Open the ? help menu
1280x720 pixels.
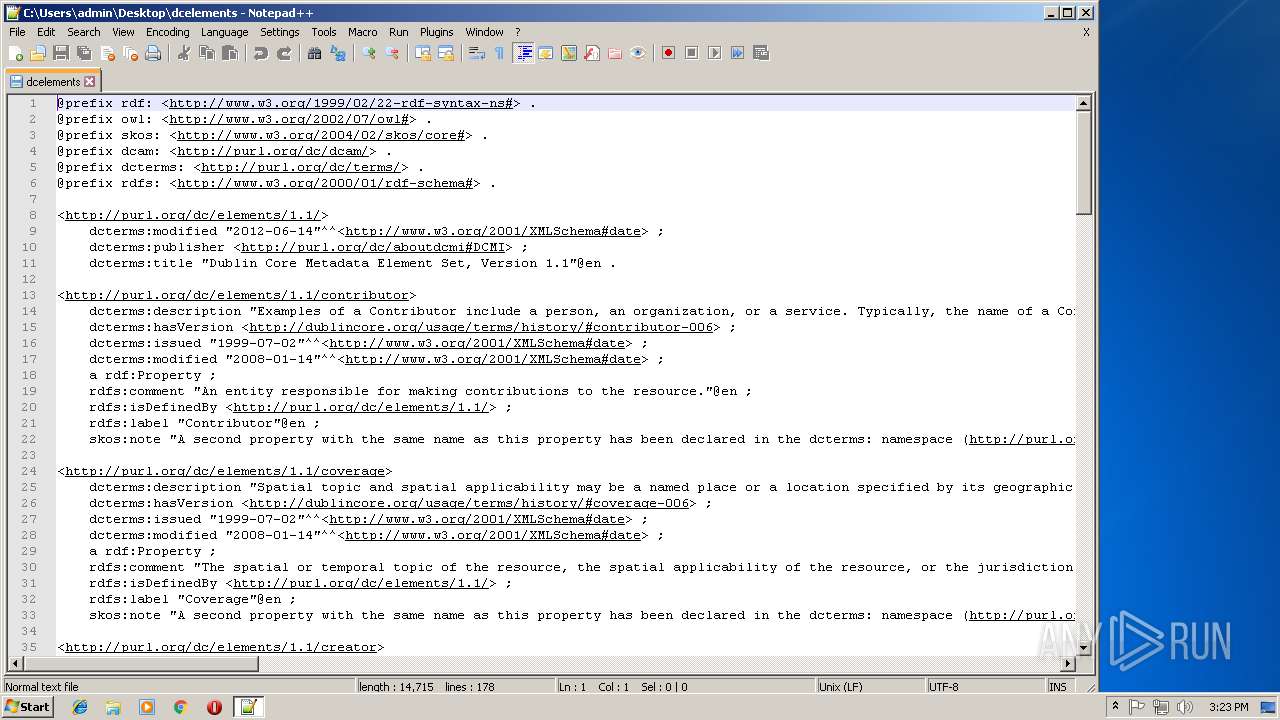pyautogui.click(x=517, y=32)
